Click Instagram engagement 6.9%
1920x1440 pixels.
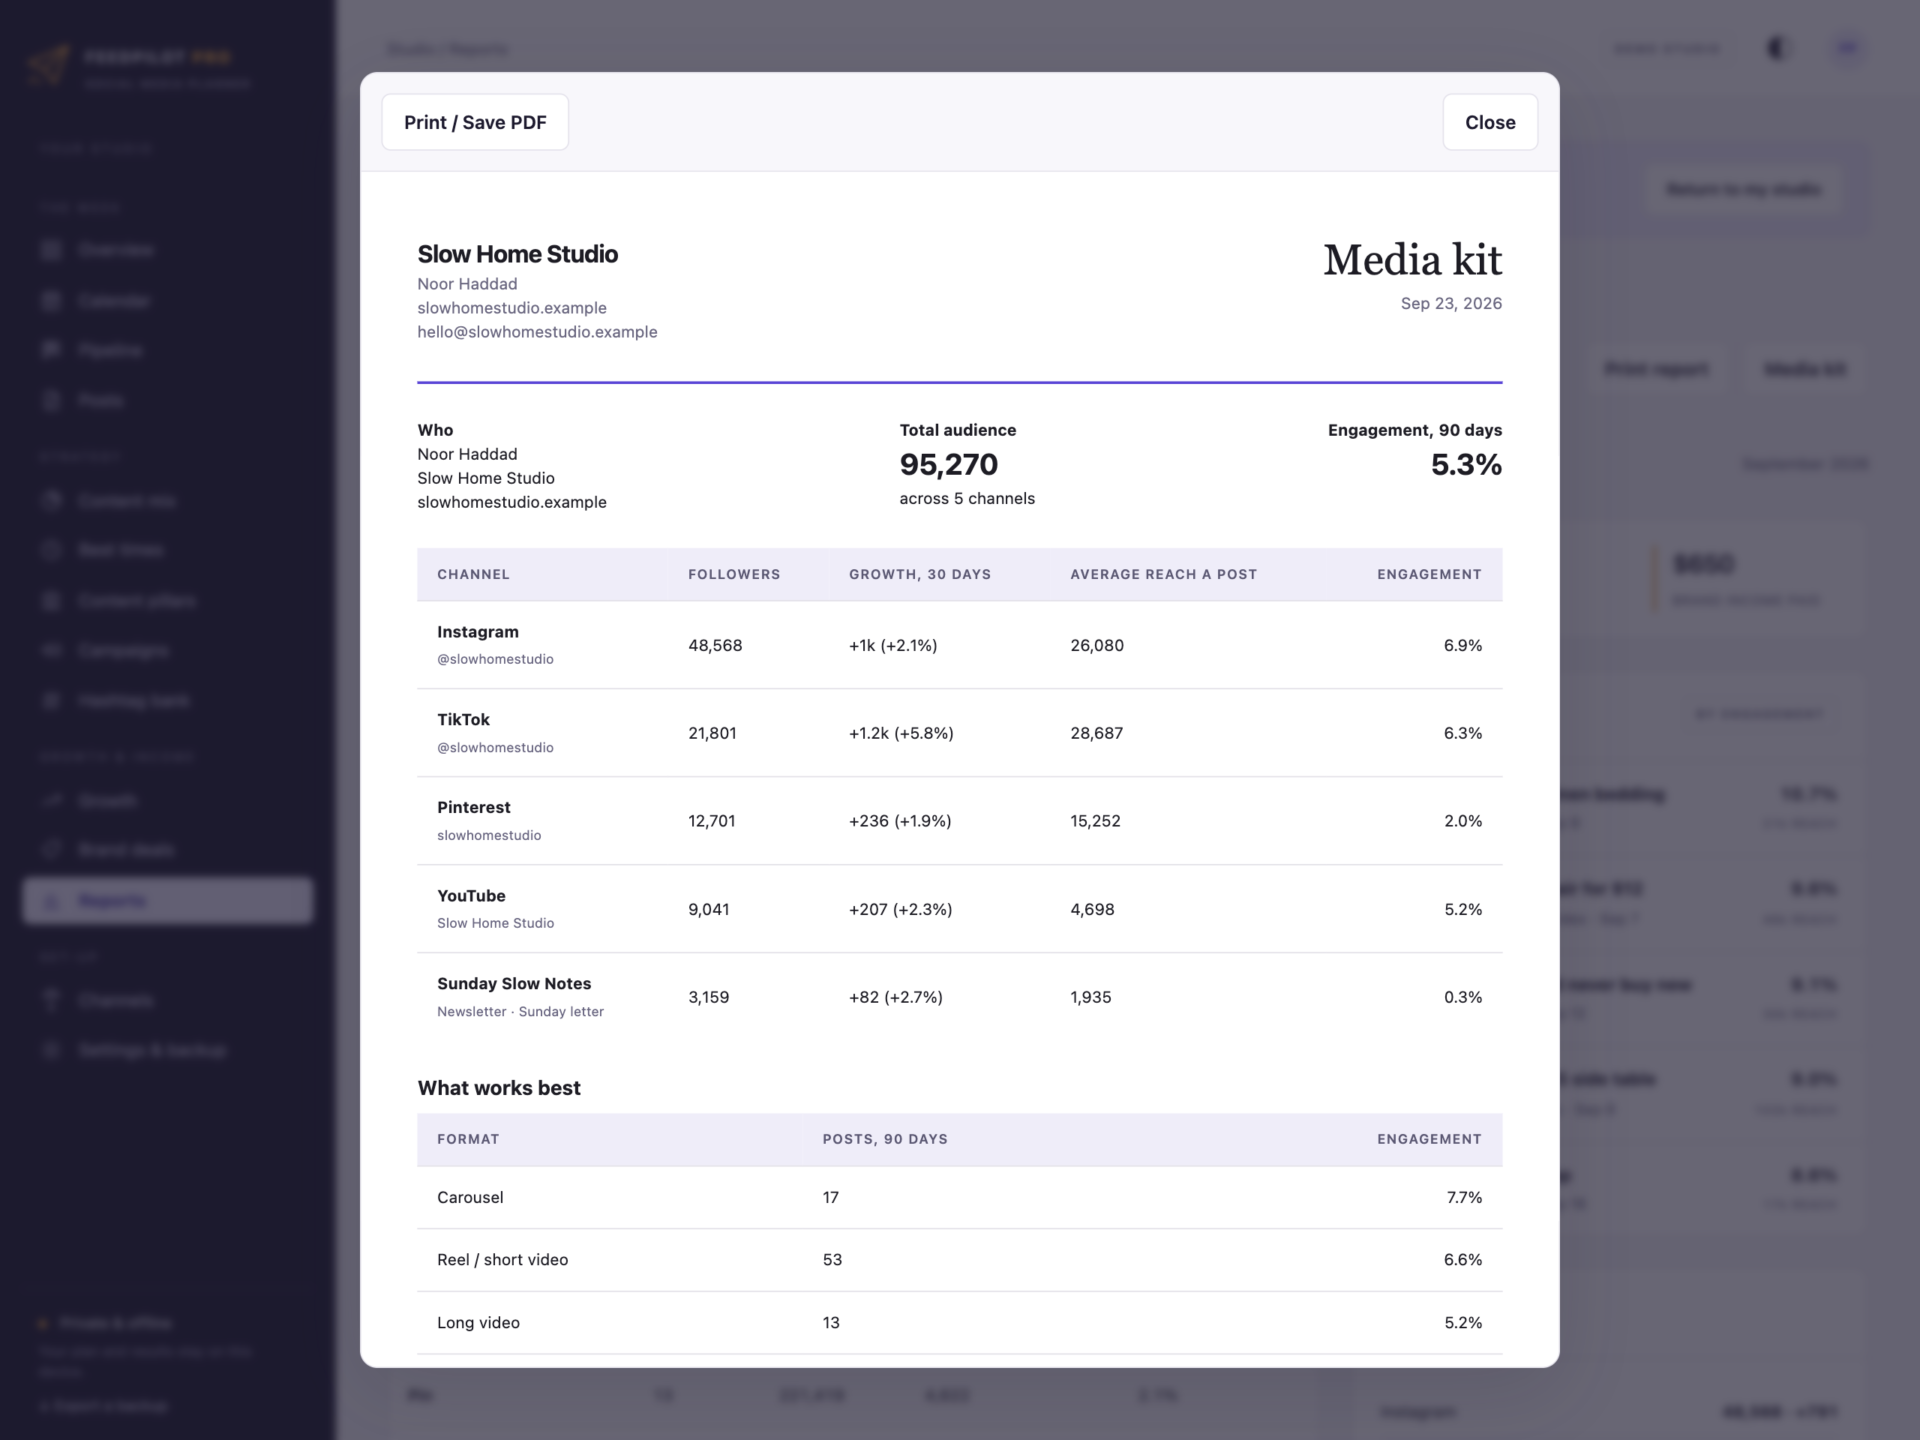[x=1462, y=645]
